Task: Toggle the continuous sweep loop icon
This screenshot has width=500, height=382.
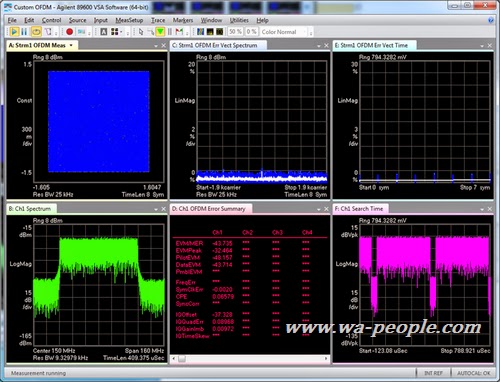Action: (36, 32)
